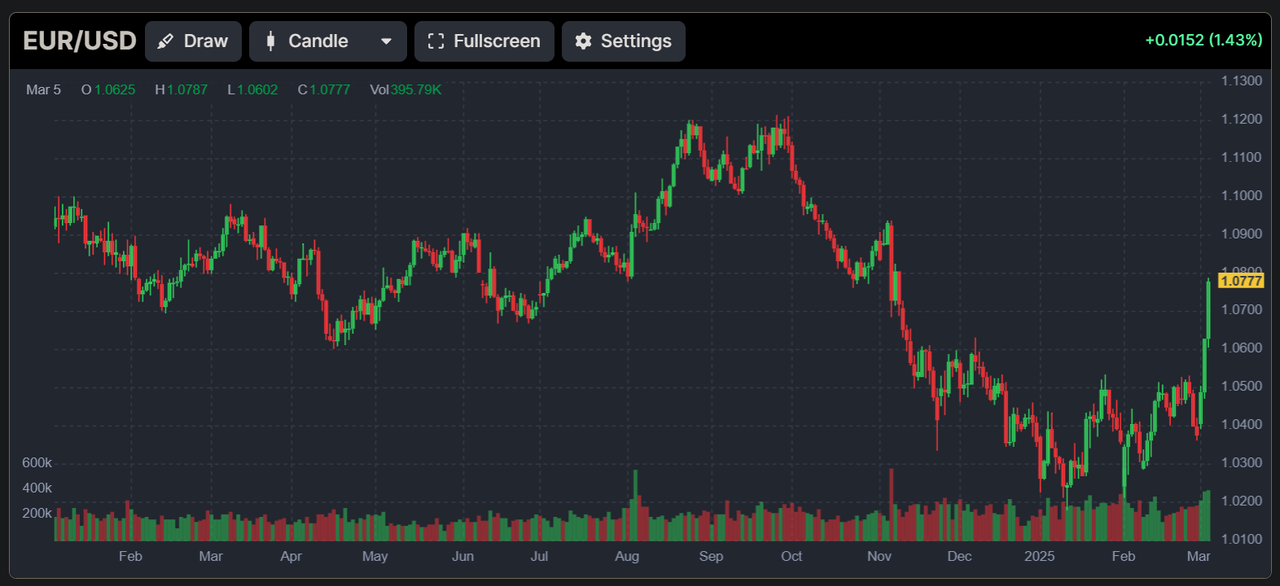
Task: Click the 1.0700 price axis label
Action: point(1242,310)
